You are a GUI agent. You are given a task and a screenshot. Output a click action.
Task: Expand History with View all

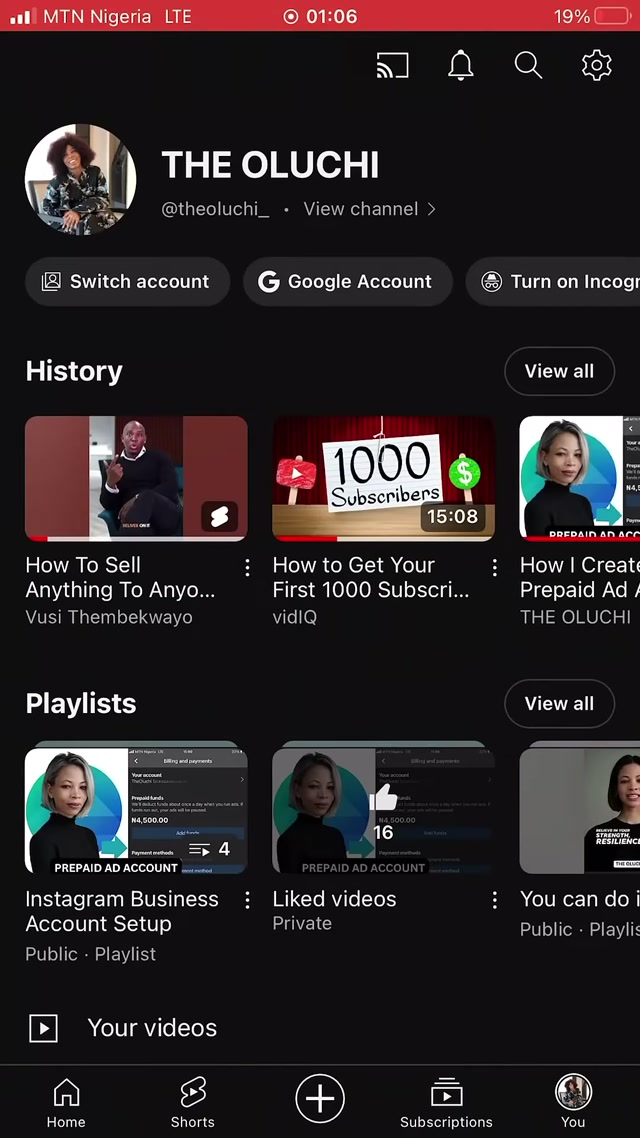point(559,371)
